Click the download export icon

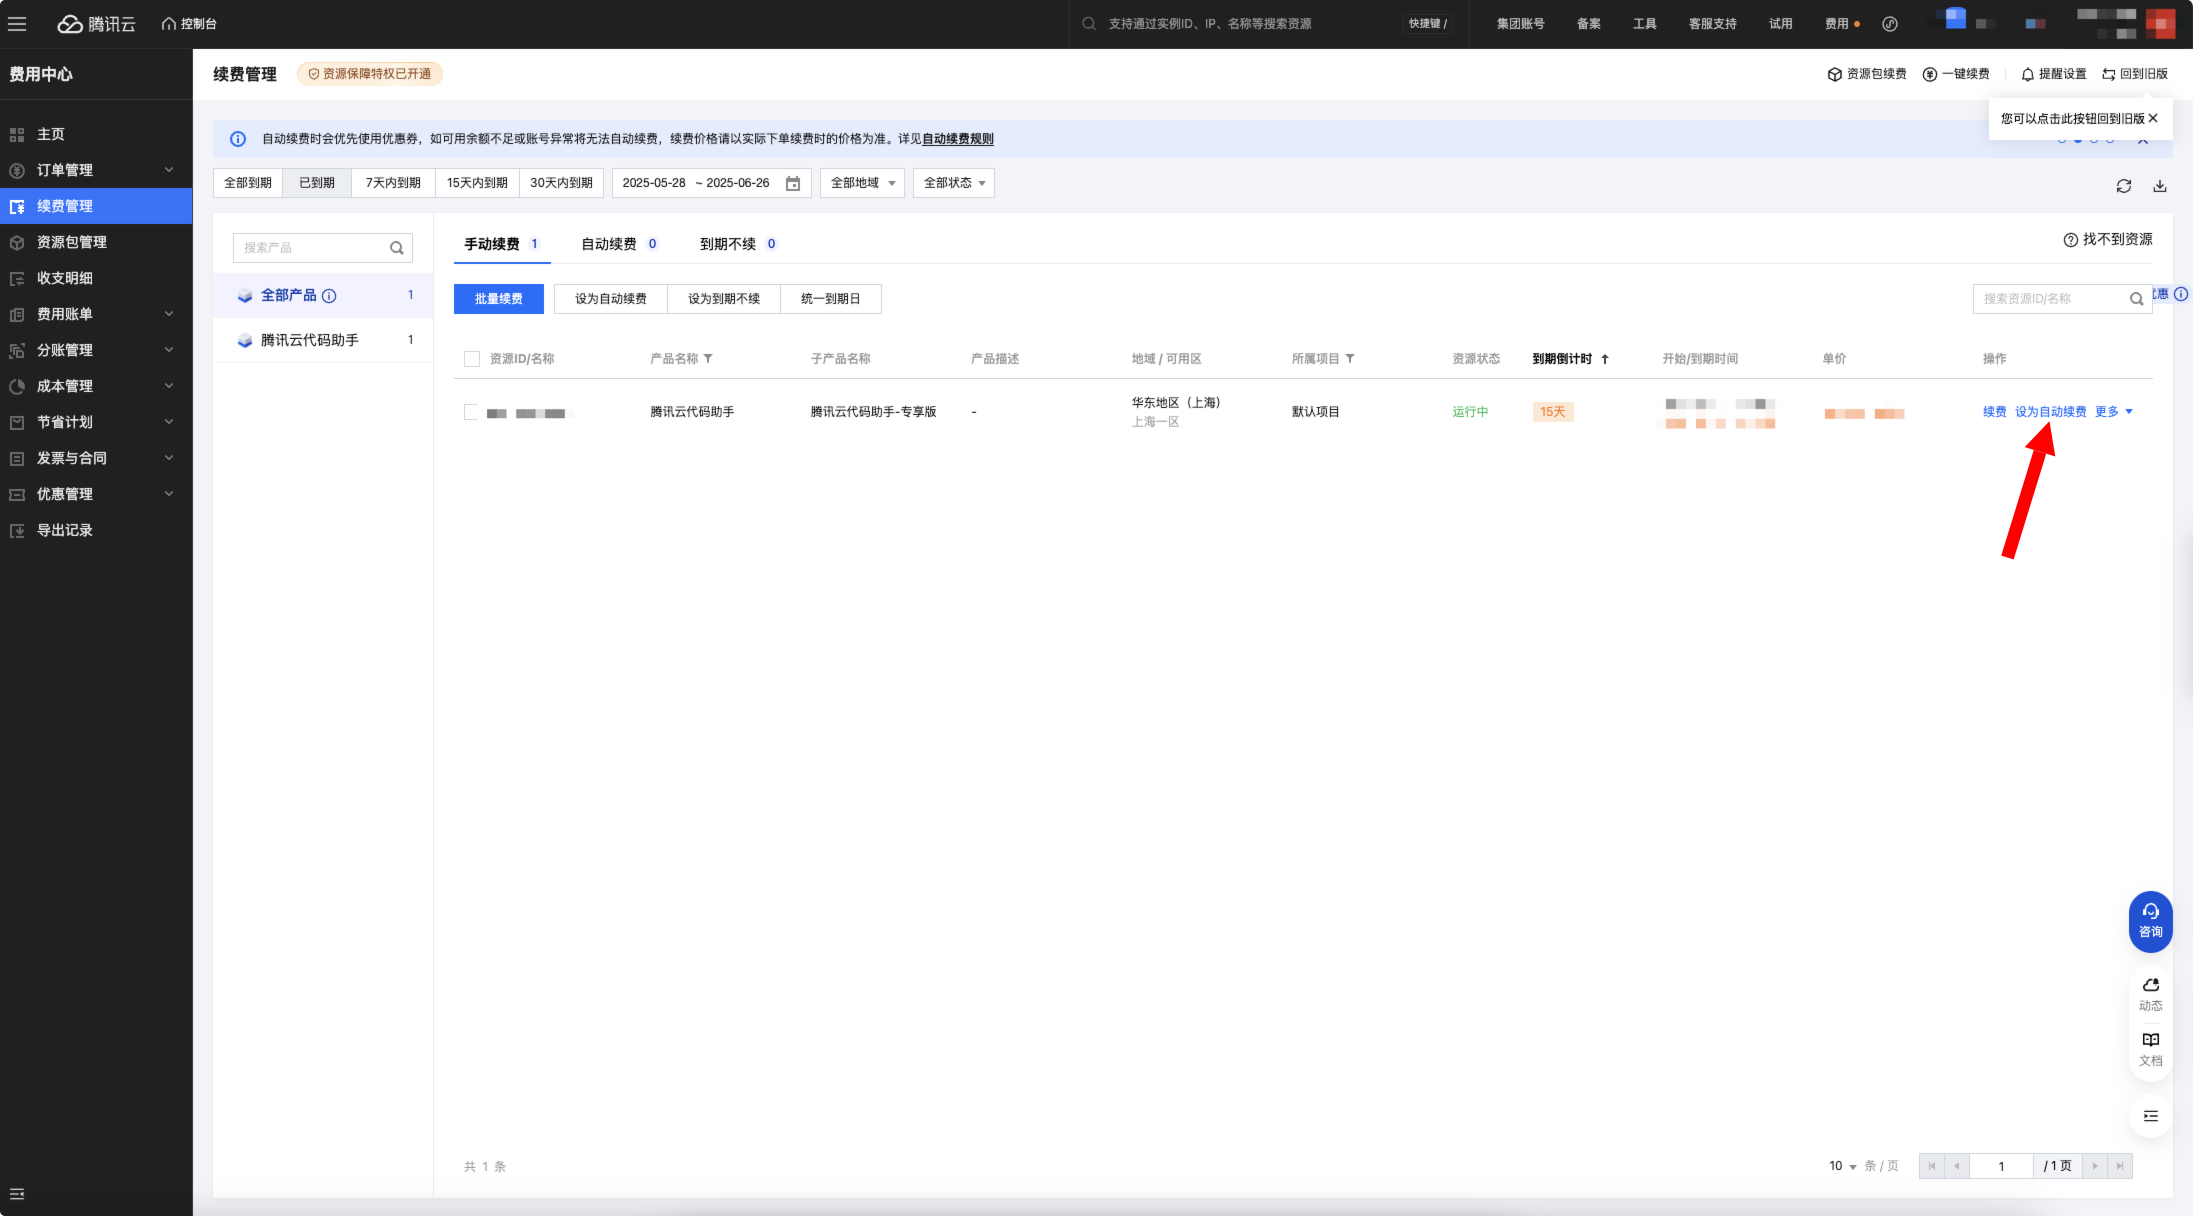pyautogui.click(x=2159, y=186)
